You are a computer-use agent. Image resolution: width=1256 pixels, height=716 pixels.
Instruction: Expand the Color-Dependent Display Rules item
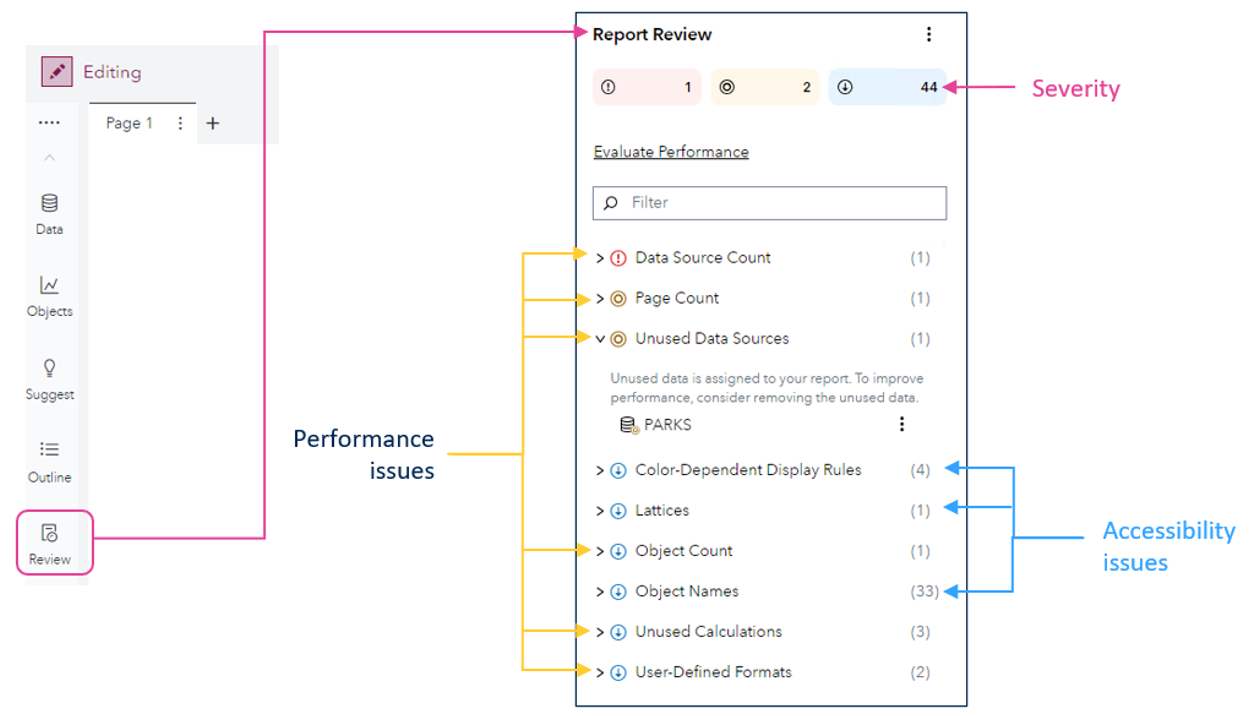pyautogui.click(x=600, y=470)
